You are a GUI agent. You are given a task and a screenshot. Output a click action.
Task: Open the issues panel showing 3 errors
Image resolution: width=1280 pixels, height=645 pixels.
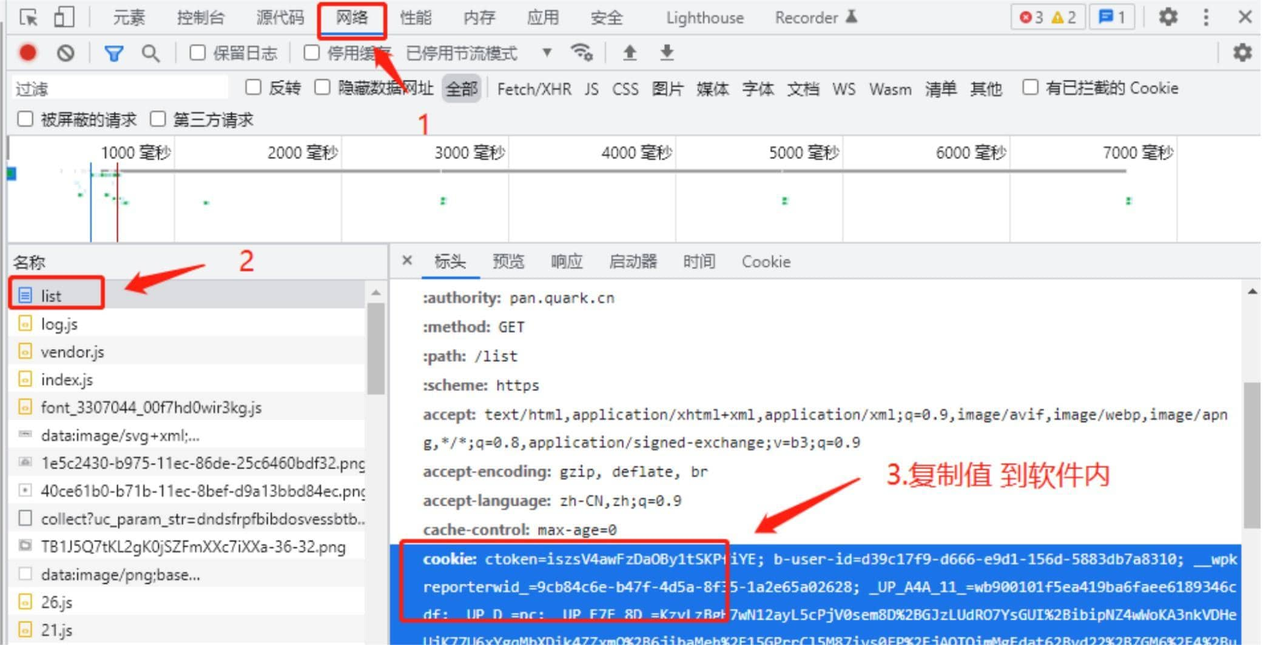(x=1026, y=16)
